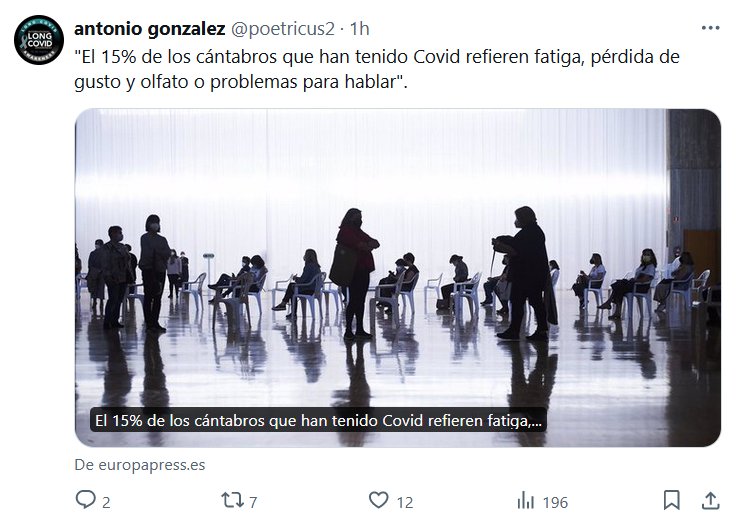Bookmark this tweet

click(x=672, y=500)
